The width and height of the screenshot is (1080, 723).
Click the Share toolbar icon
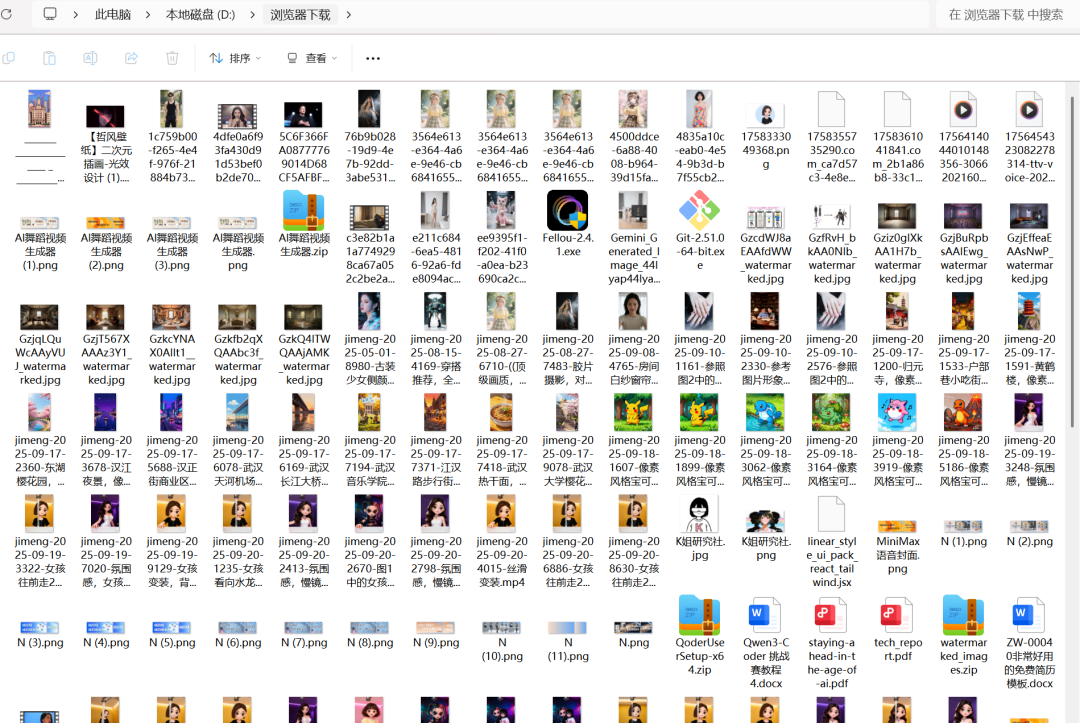pyautogui.click(x=131, y=58)
